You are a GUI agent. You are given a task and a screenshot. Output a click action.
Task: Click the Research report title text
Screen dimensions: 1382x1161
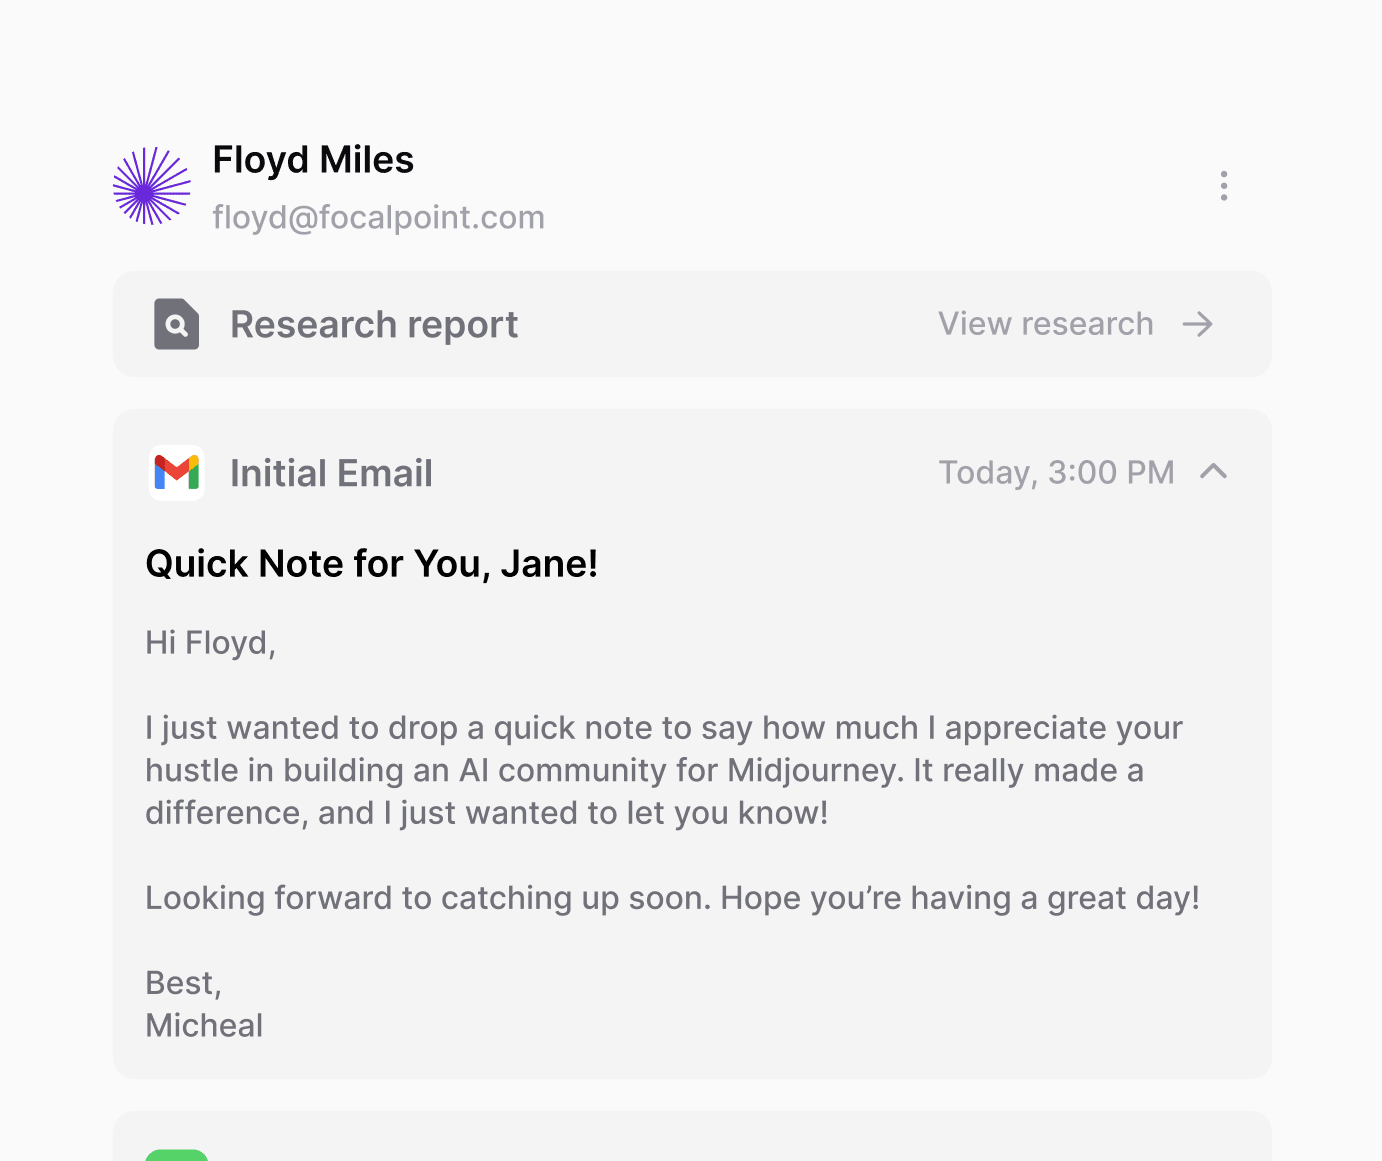click(374, 324)
